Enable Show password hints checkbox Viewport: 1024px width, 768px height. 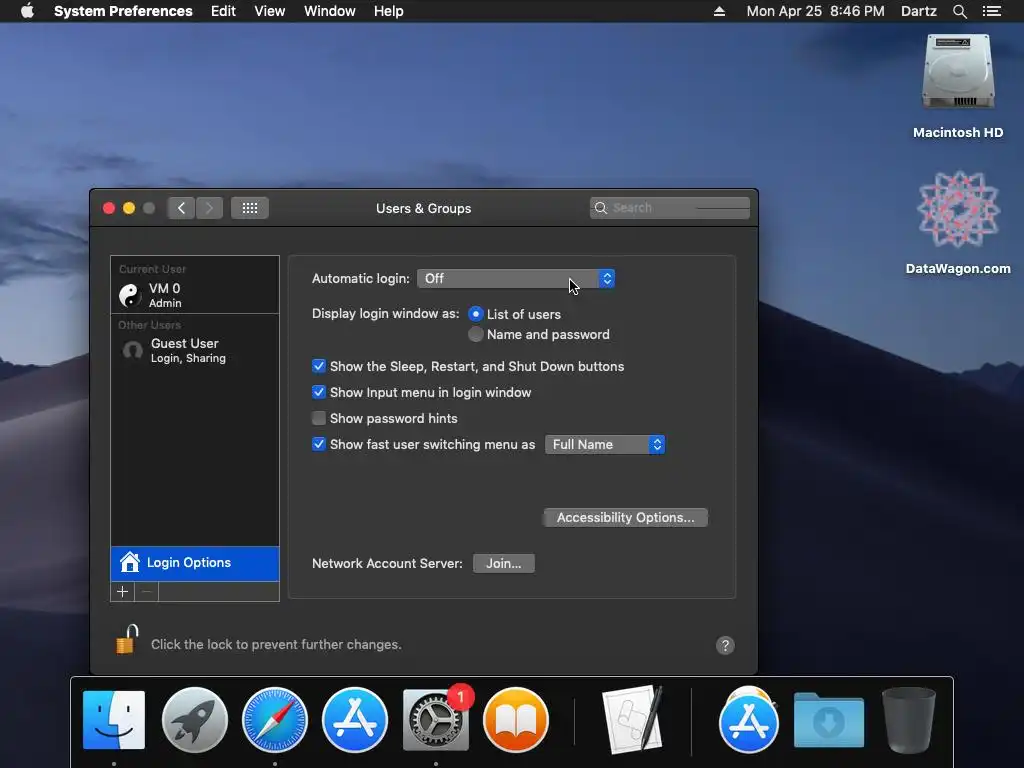click(319, 418)
